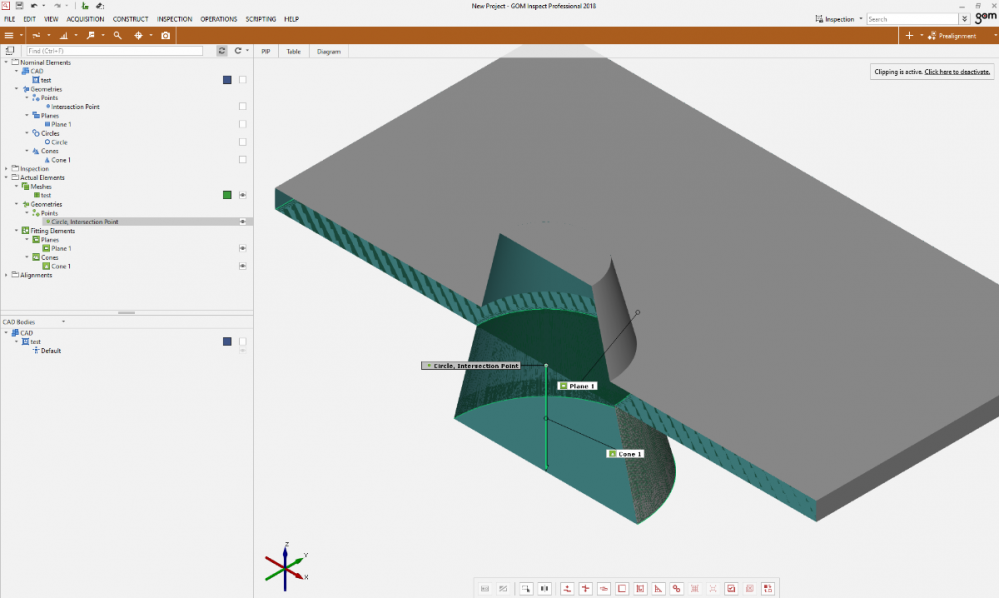Switch to the Diagram tab

329,52
